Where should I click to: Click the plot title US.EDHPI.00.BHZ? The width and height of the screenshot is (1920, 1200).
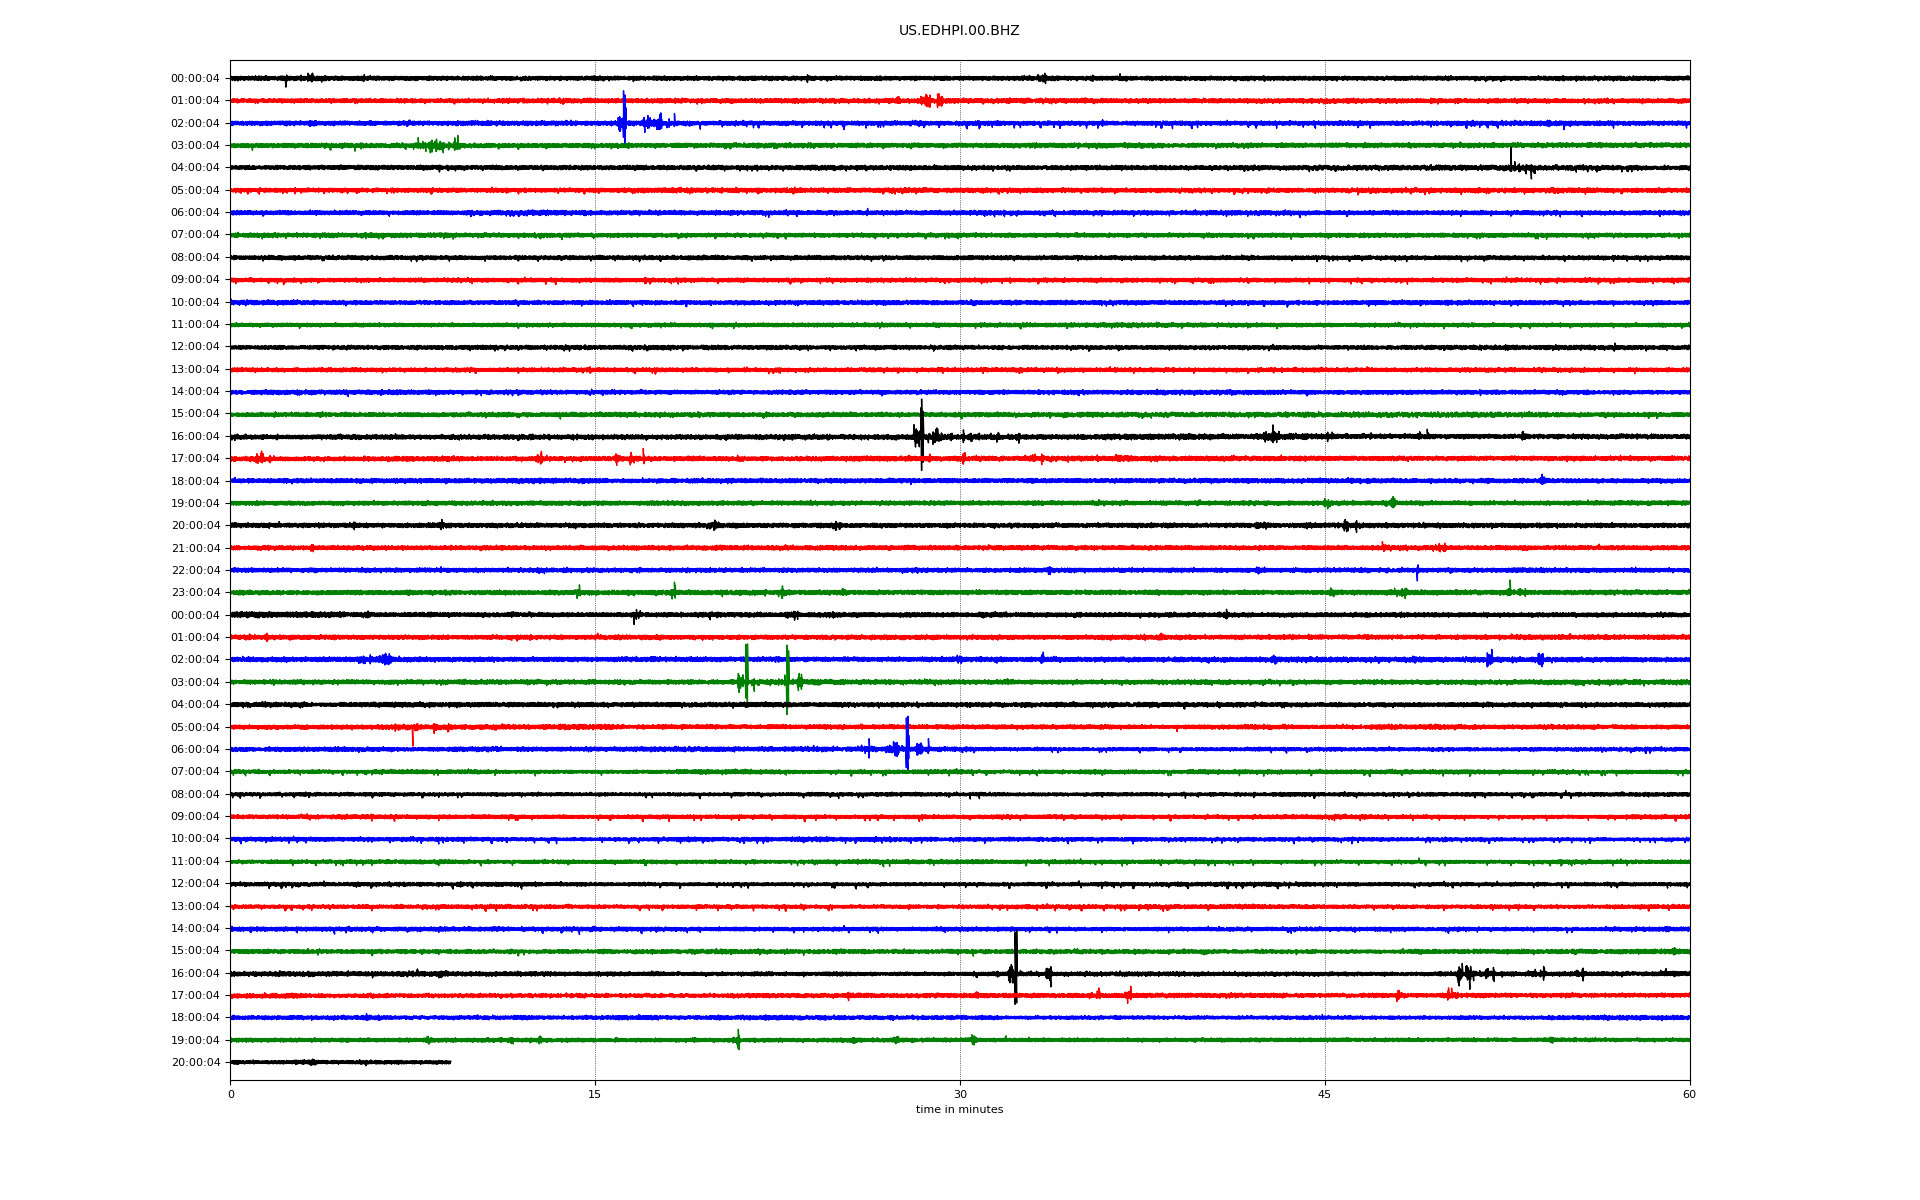[959, 31]
